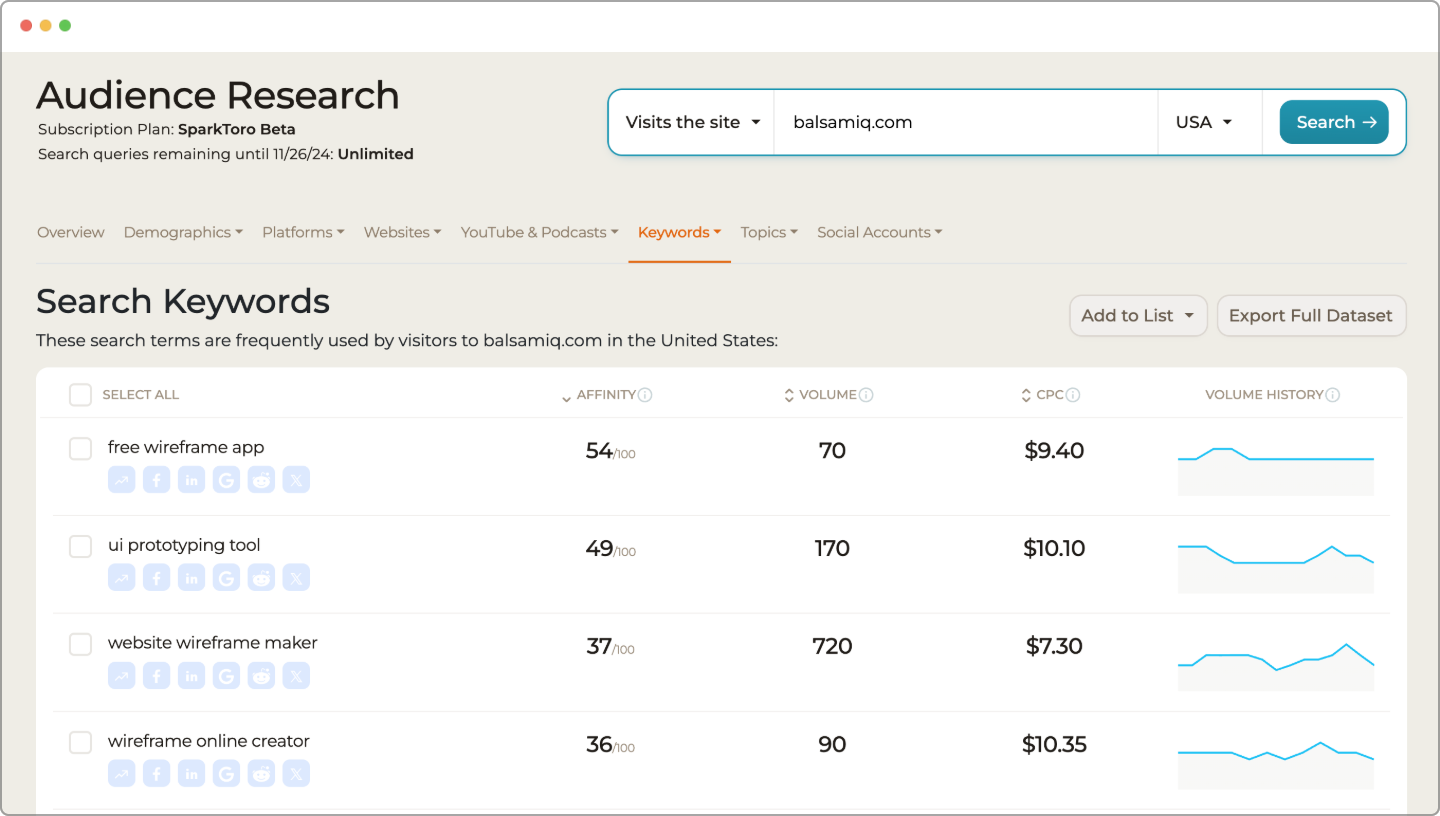Check the website wireframe maker checkbox
The height and width of the screenshot is (816, 1440).
pyautogui.click(x=80, y=645)
